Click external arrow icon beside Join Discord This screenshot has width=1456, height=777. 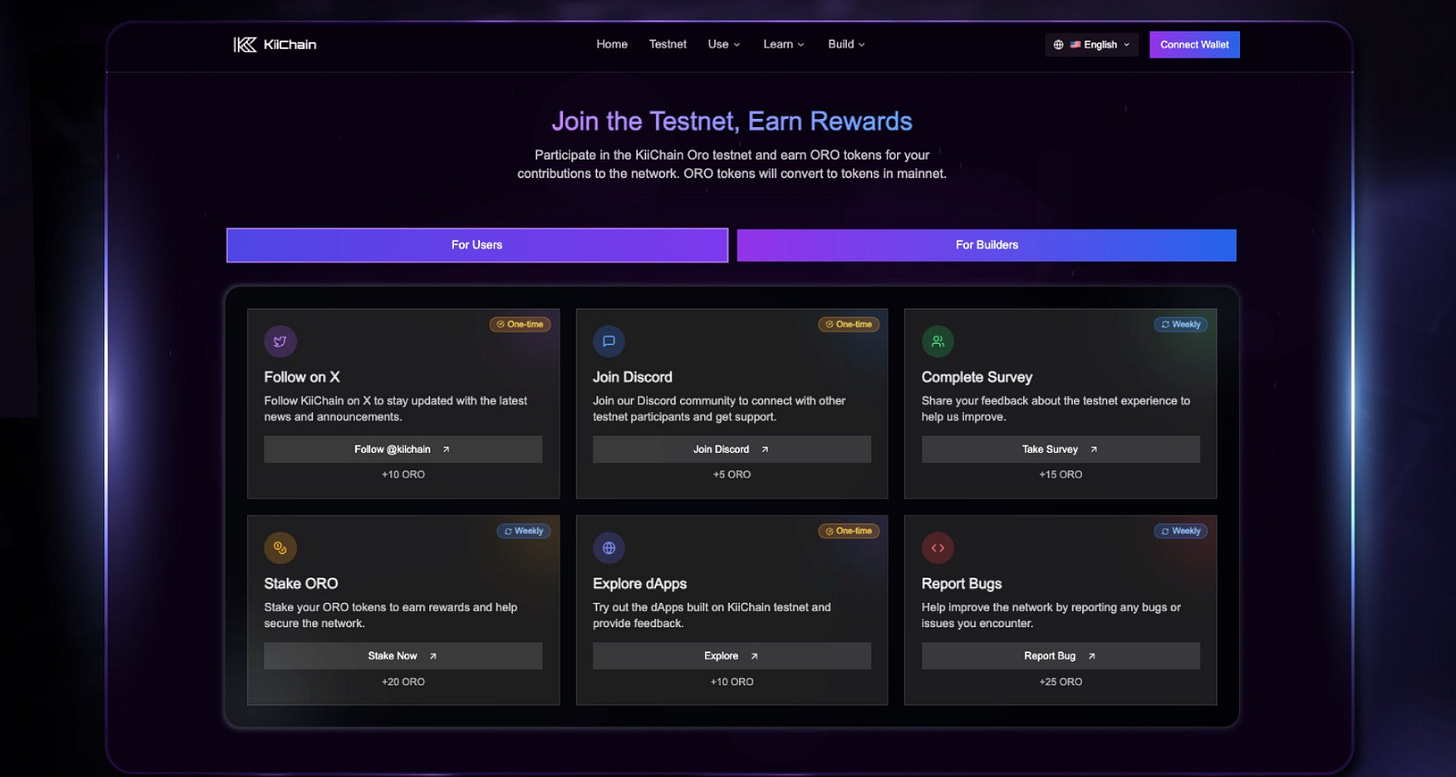point(765,450)
